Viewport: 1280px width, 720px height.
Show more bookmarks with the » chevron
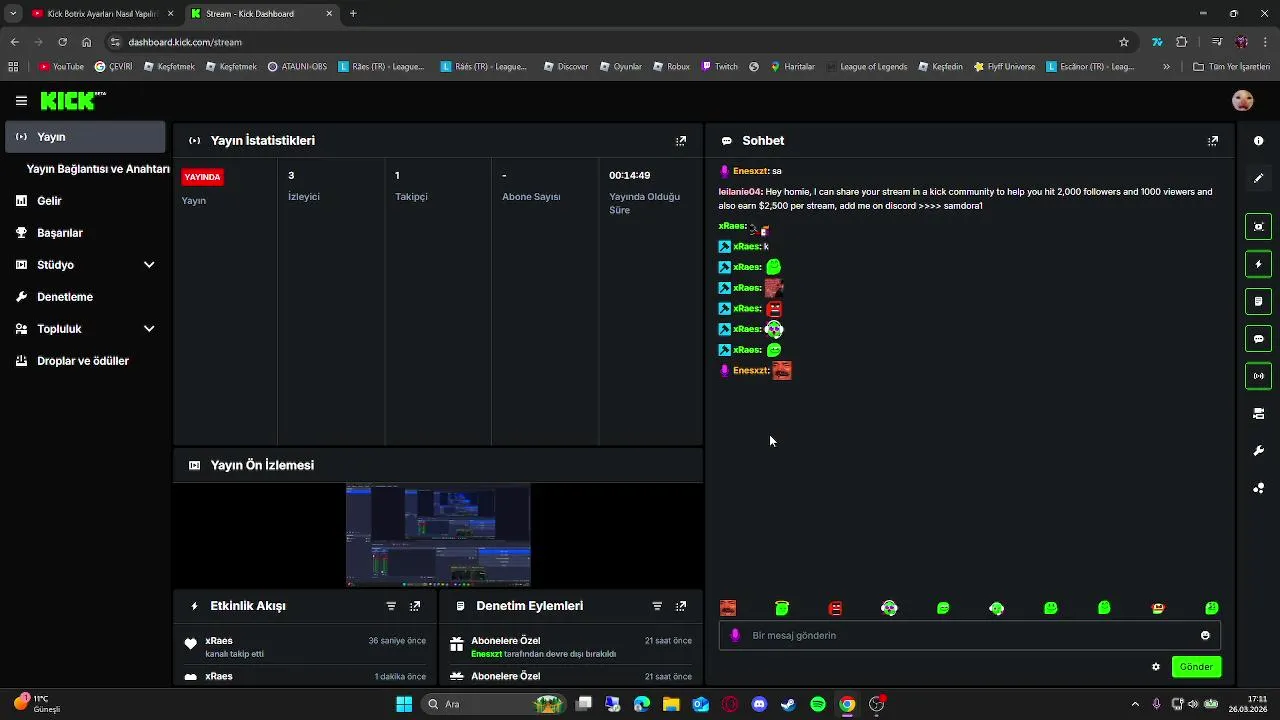(1166, 67)
